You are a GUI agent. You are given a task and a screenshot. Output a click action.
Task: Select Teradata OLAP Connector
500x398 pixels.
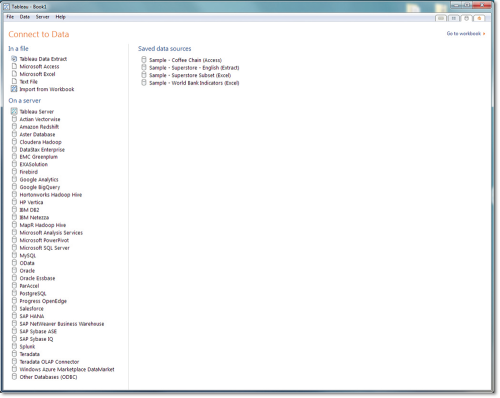pyautogui.click(x=49, y=362)
